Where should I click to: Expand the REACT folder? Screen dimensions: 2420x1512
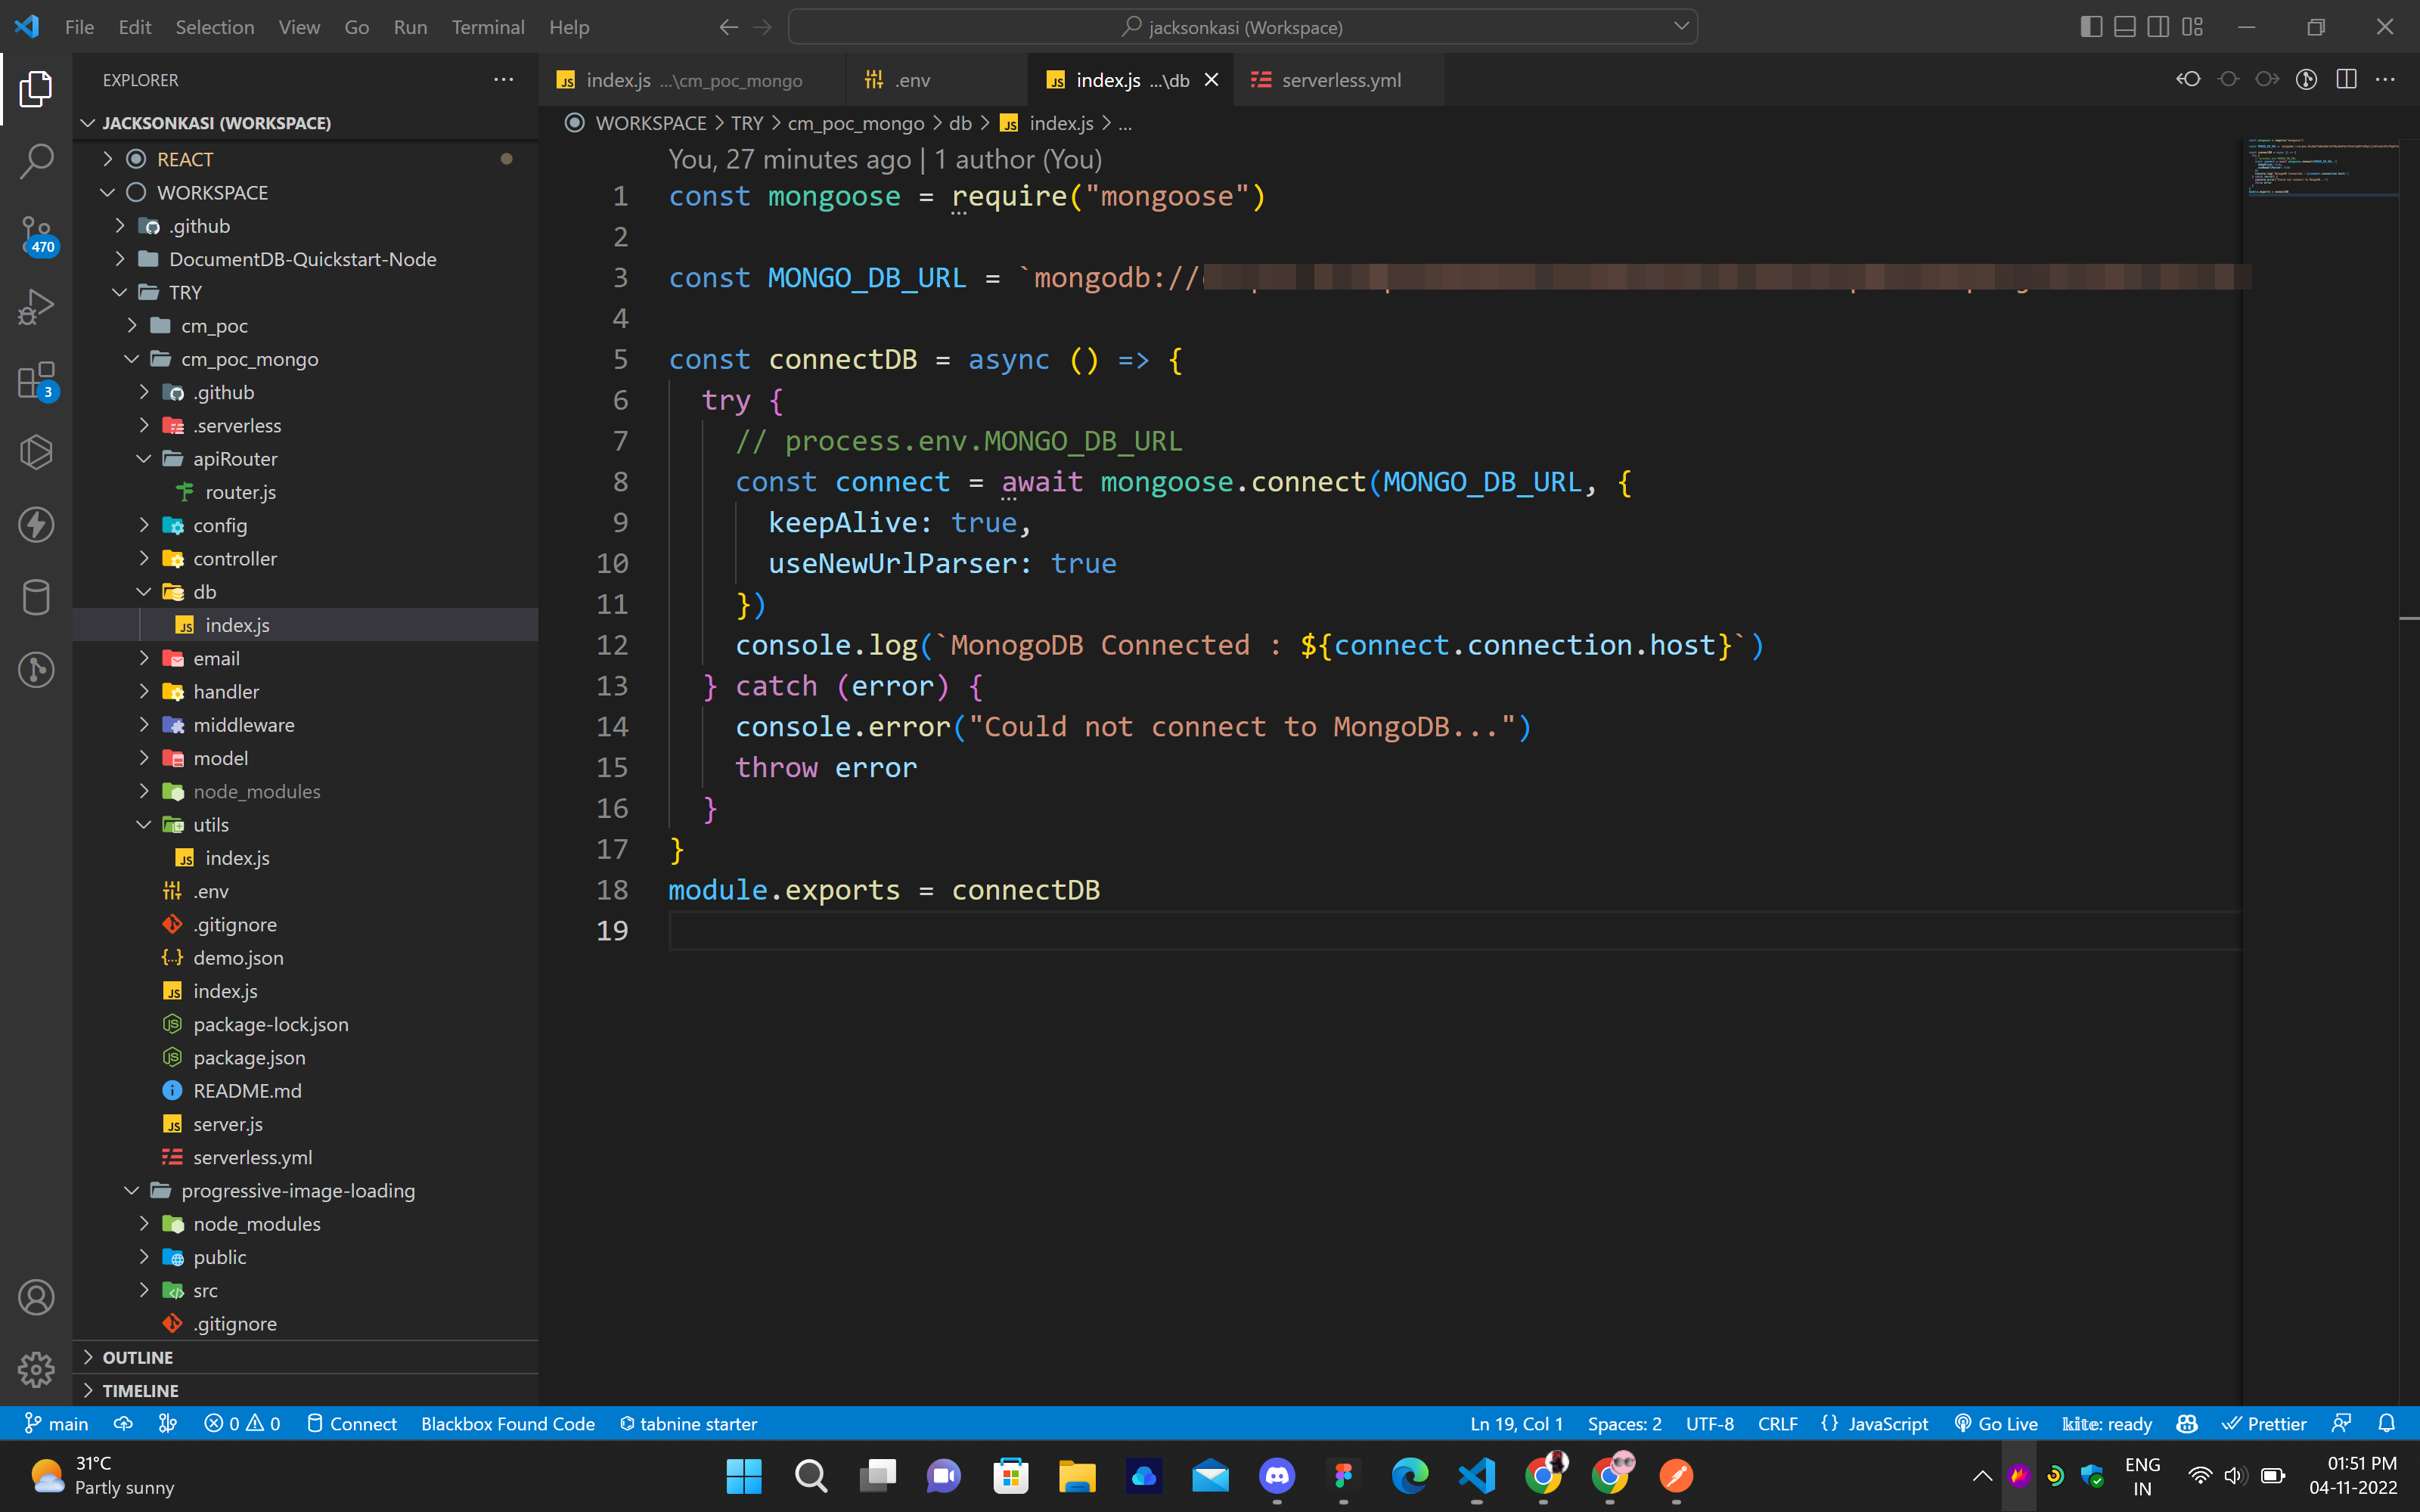click(305, 159)
